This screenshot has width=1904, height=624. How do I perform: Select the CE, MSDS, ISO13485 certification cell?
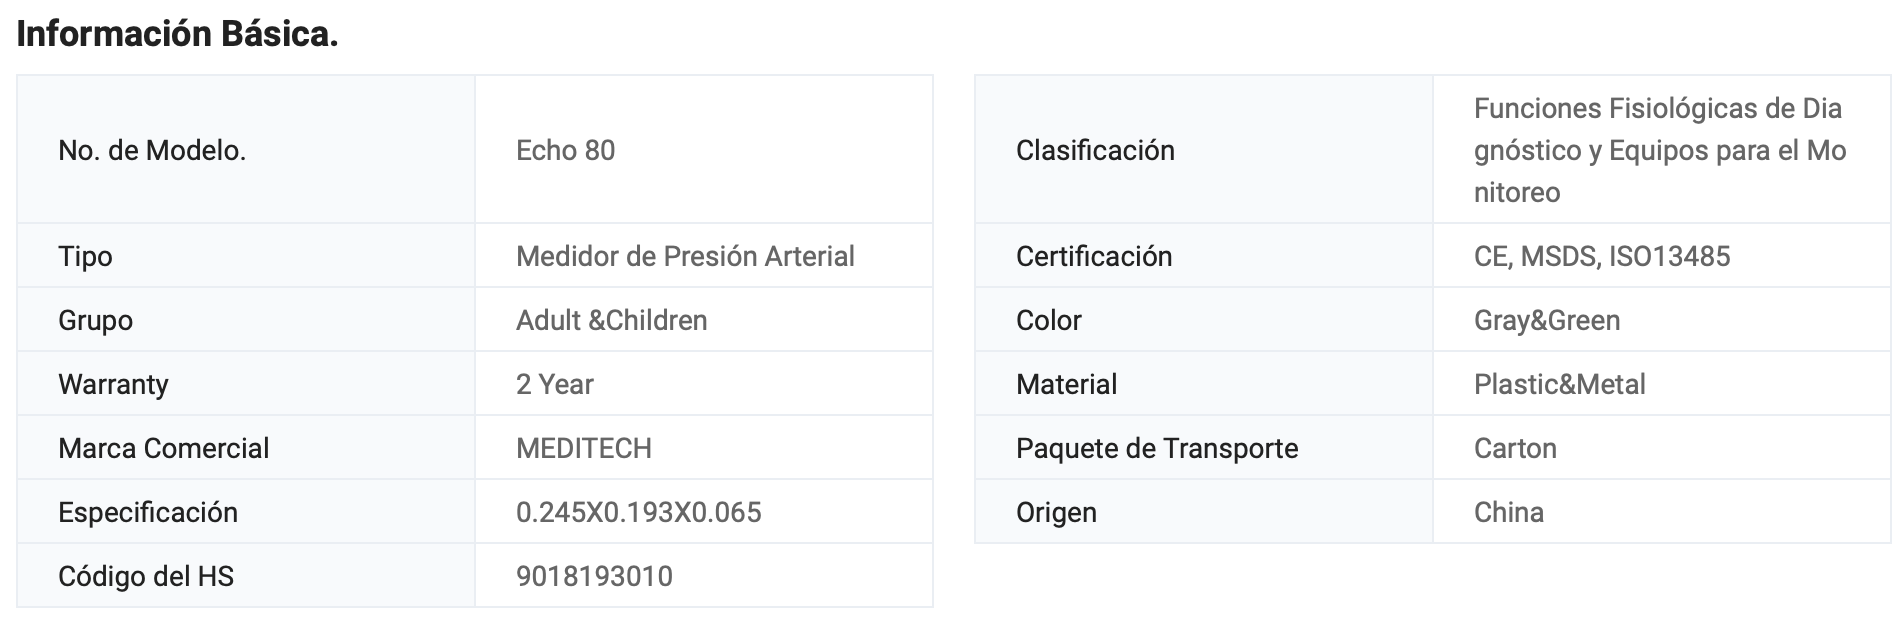tap(1601, 256)
